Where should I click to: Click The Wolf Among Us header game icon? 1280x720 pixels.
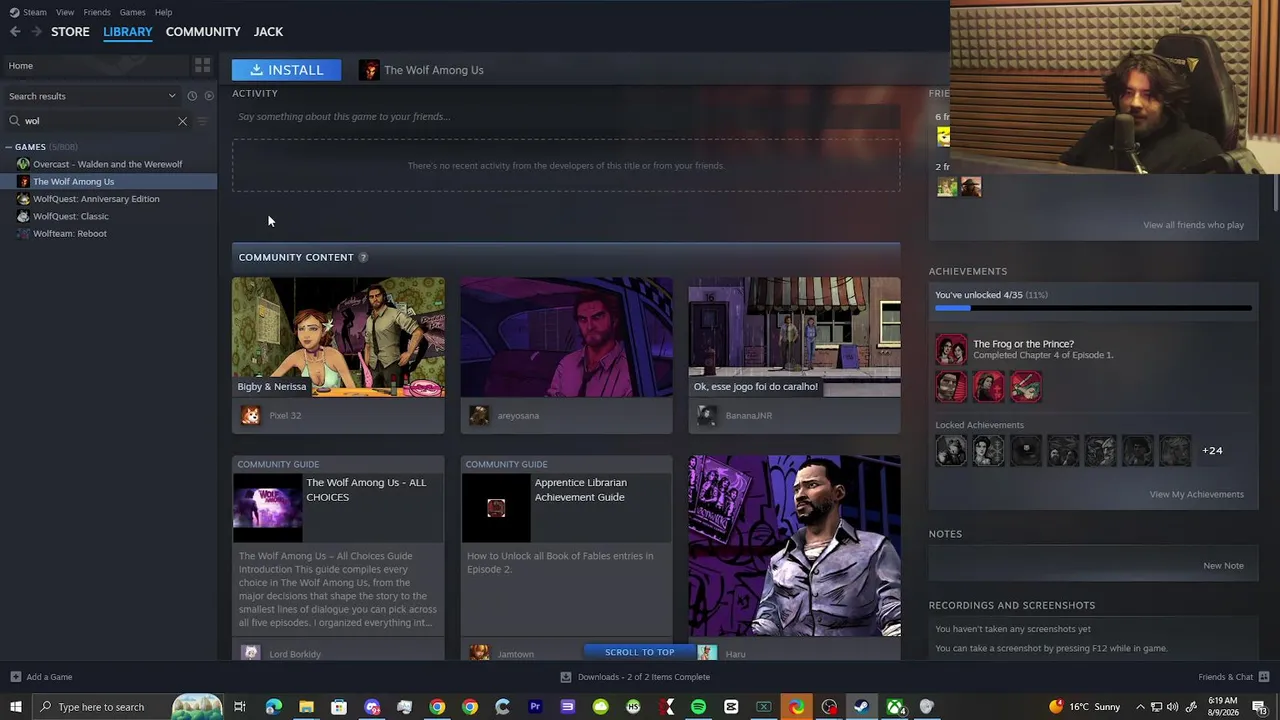(369, 70)
